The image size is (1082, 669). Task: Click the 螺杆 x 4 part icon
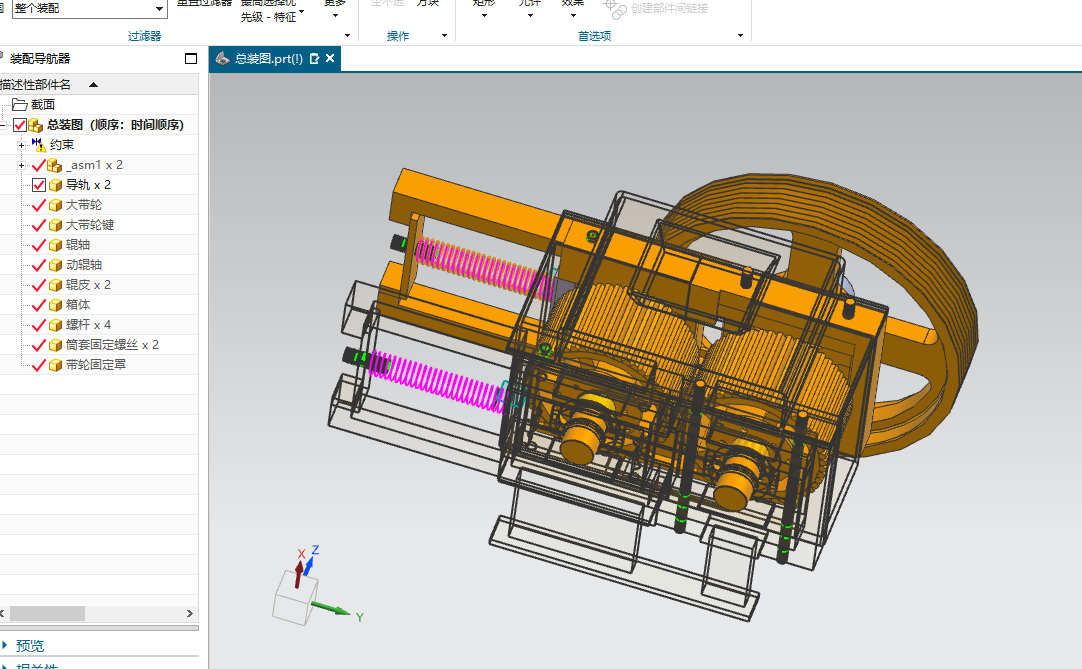[56, 325]
